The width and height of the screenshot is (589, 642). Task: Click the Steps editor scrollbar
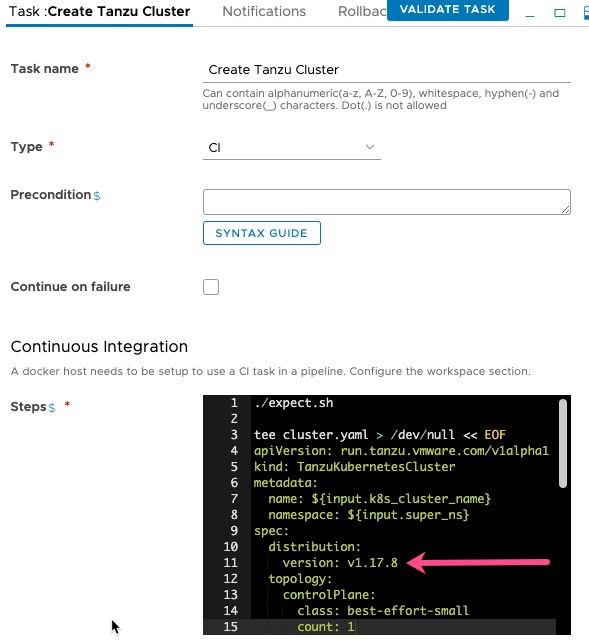(x=563, y=443)
